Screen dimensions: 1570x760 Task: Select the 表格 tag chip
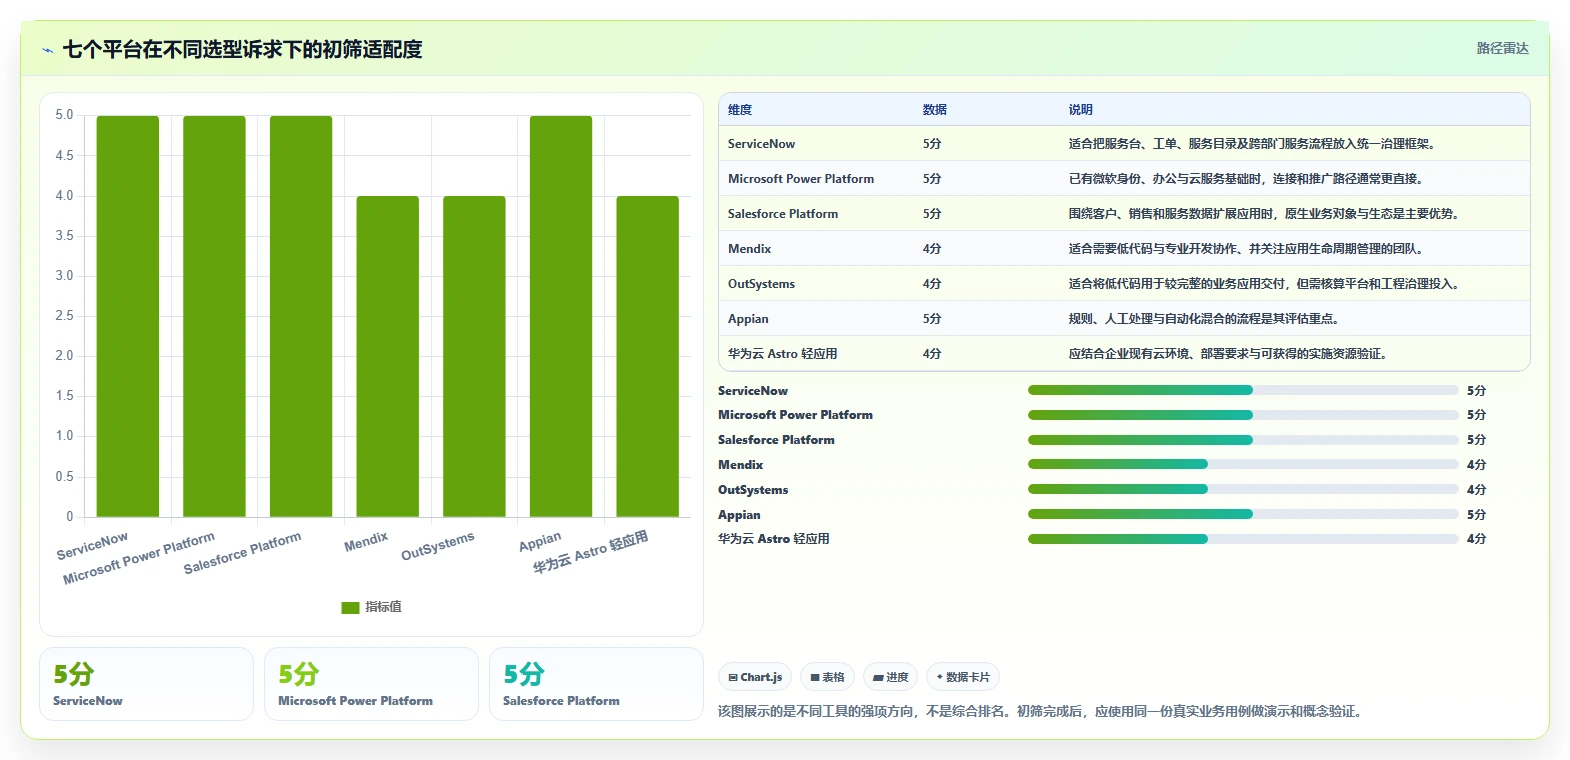pos(827,677)
